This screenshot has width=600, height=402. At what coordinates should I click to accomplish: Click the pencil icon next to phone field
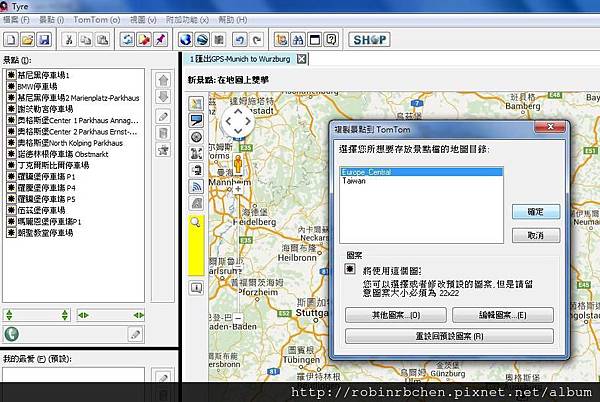tap(135, 334)
